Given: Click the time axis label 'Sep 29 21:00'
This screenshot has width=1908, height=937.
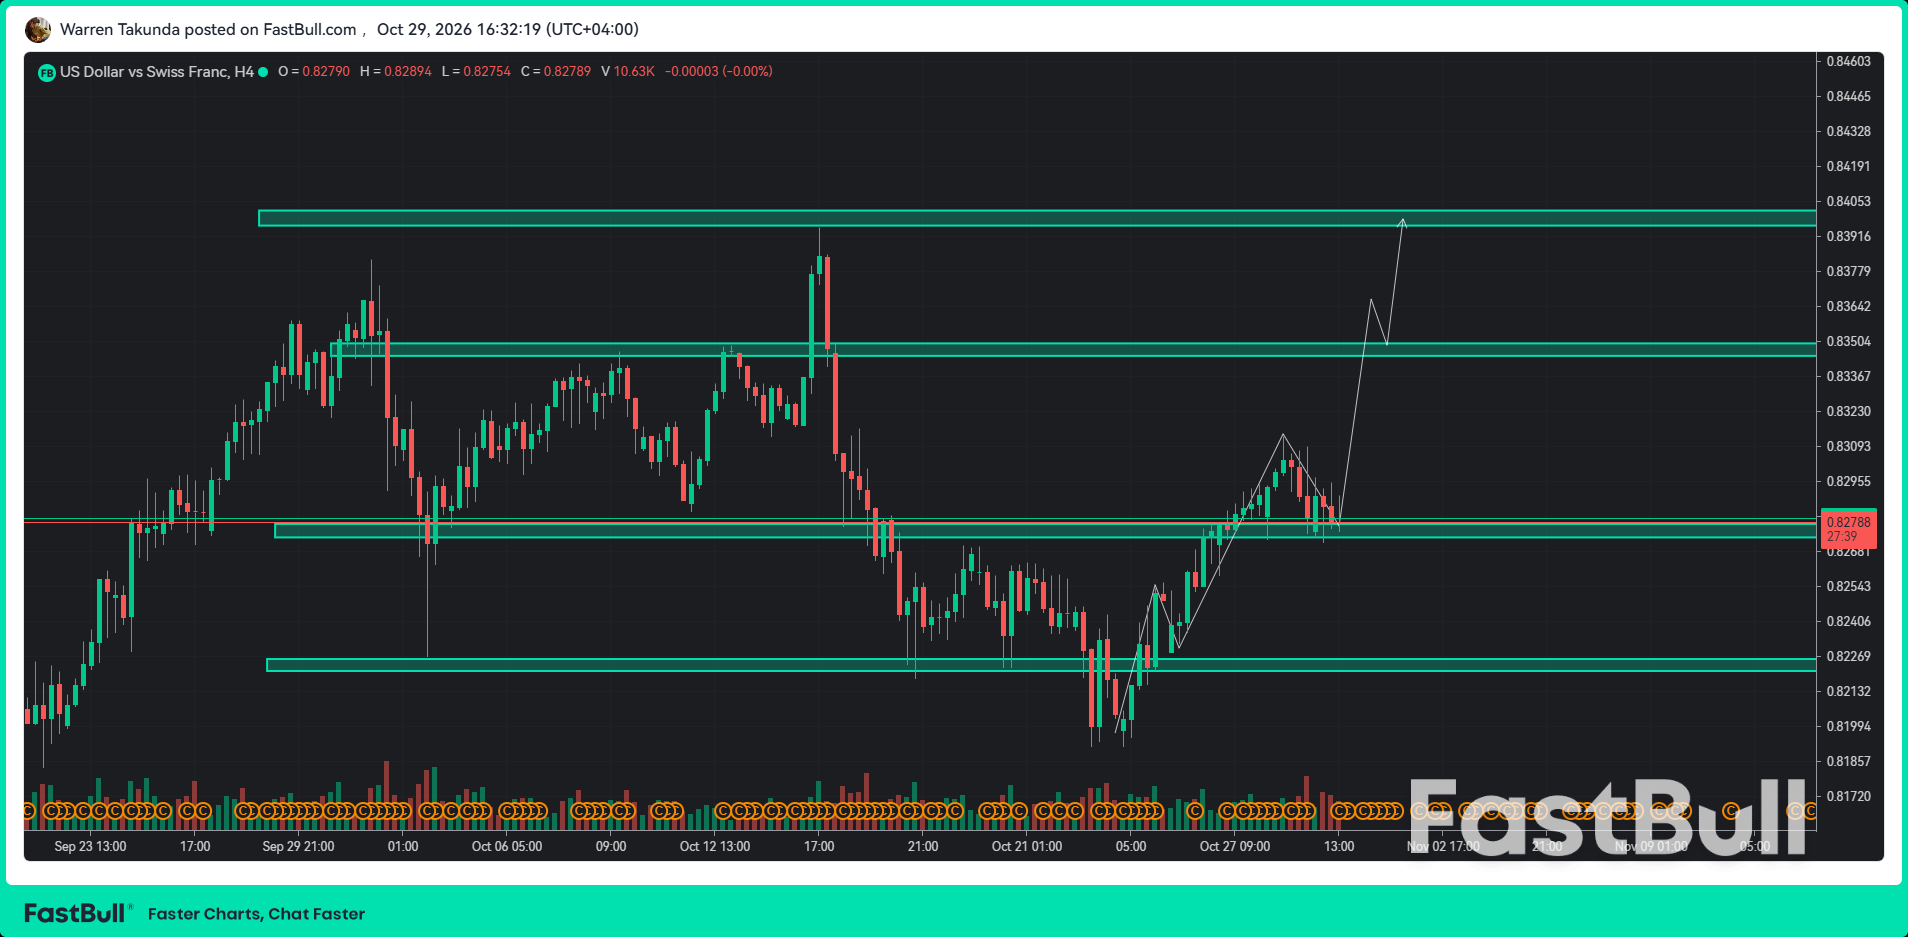Looking at the screenshot, I should tap(298, 846).
